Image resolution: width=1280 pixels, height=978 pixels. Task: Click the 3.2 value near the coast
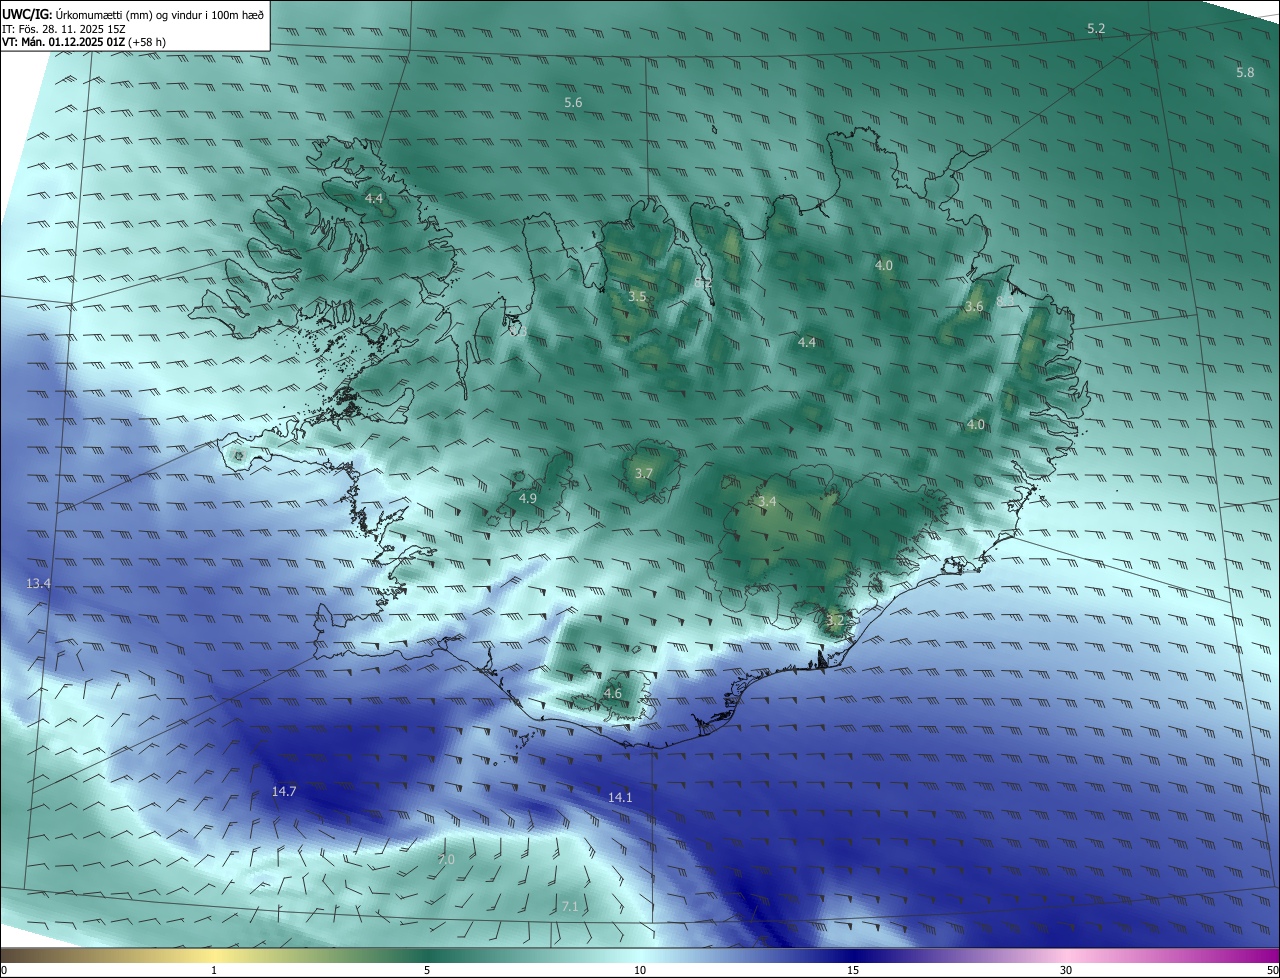click(835, 621)
